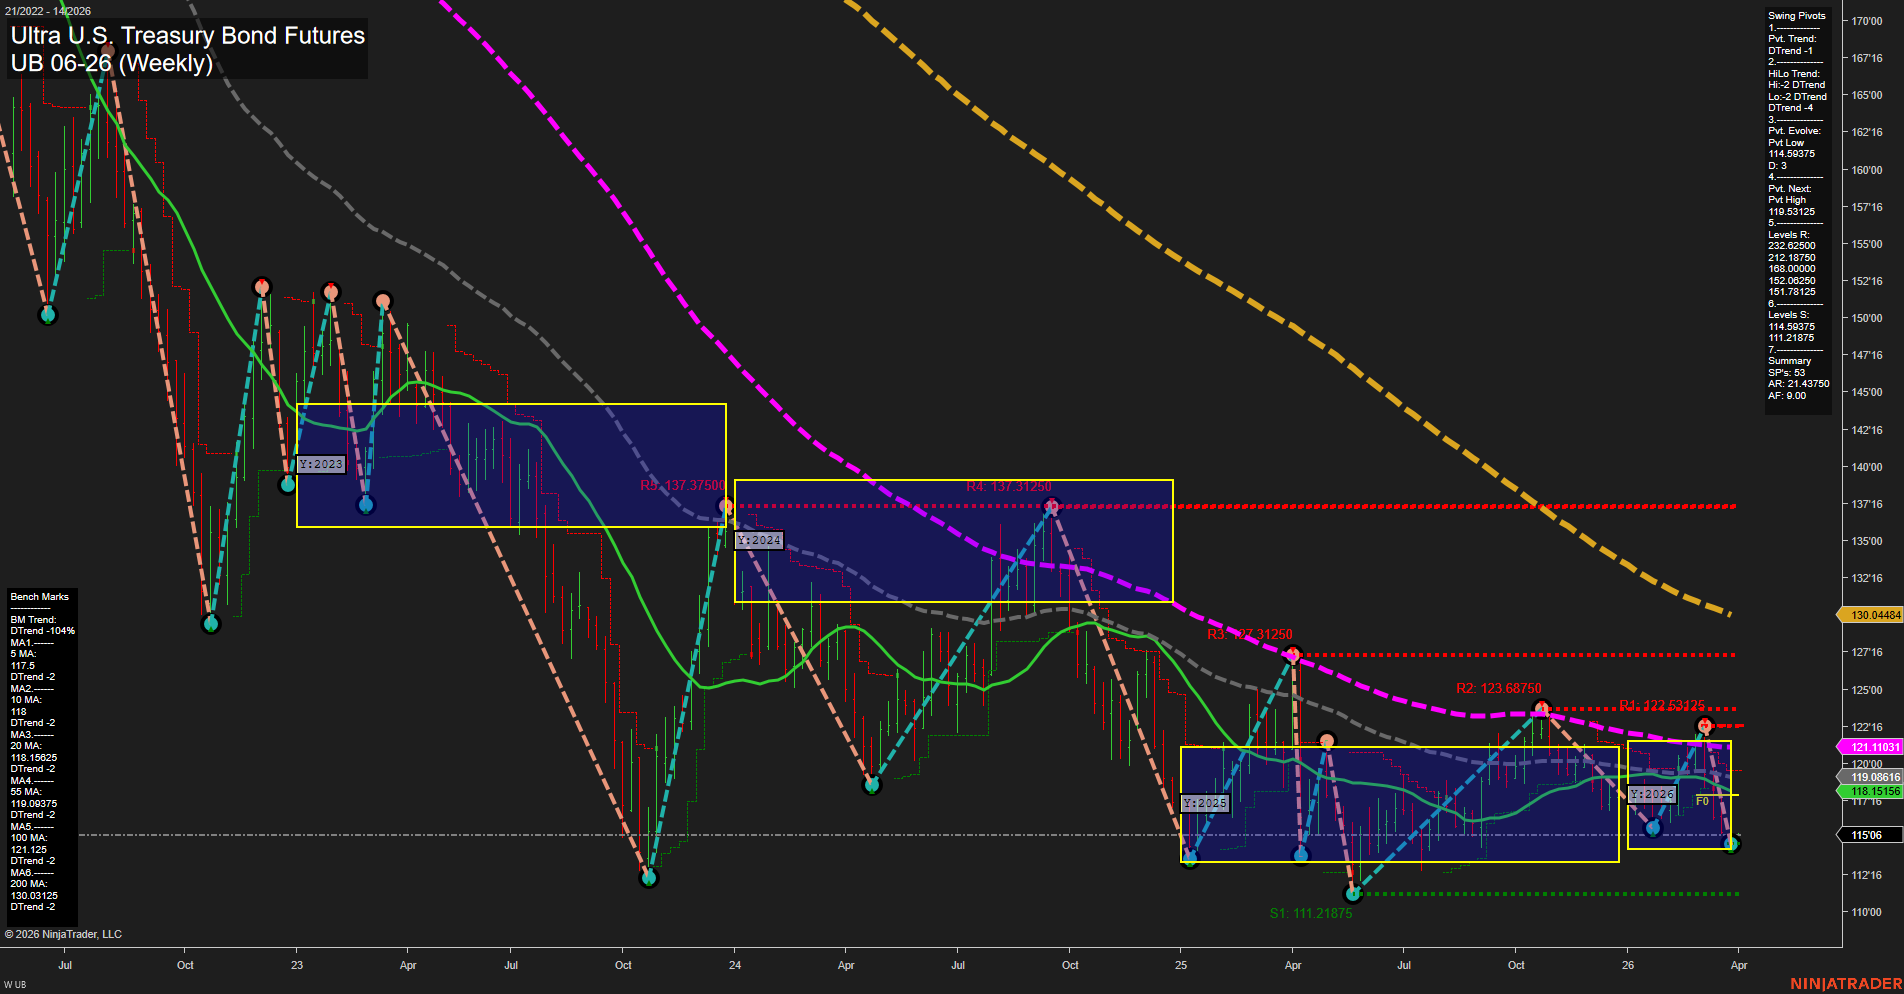Viewport: 1904px width, 994px height.
Task: Click the white 115'06 last price marker
Action: [1866, 833]
